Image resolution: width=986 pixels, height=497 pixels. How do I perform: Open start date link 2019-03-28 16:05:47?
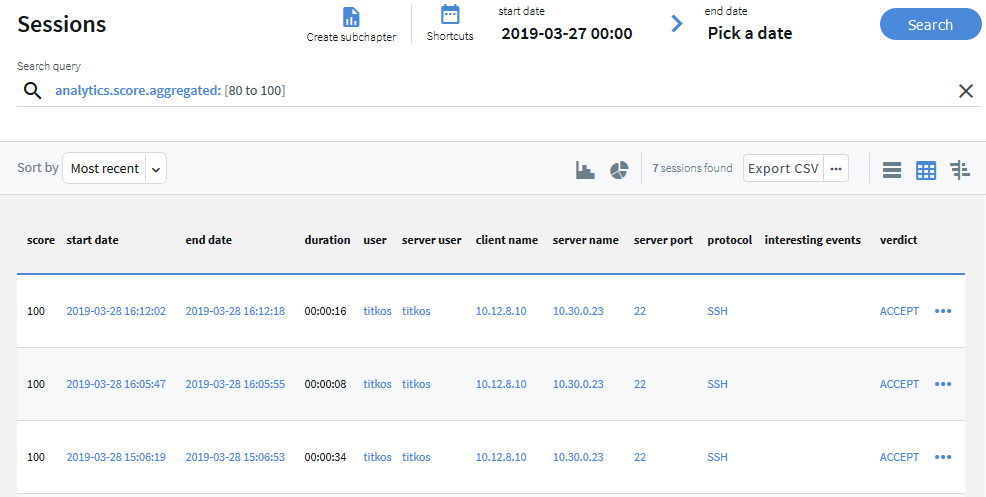116,384
